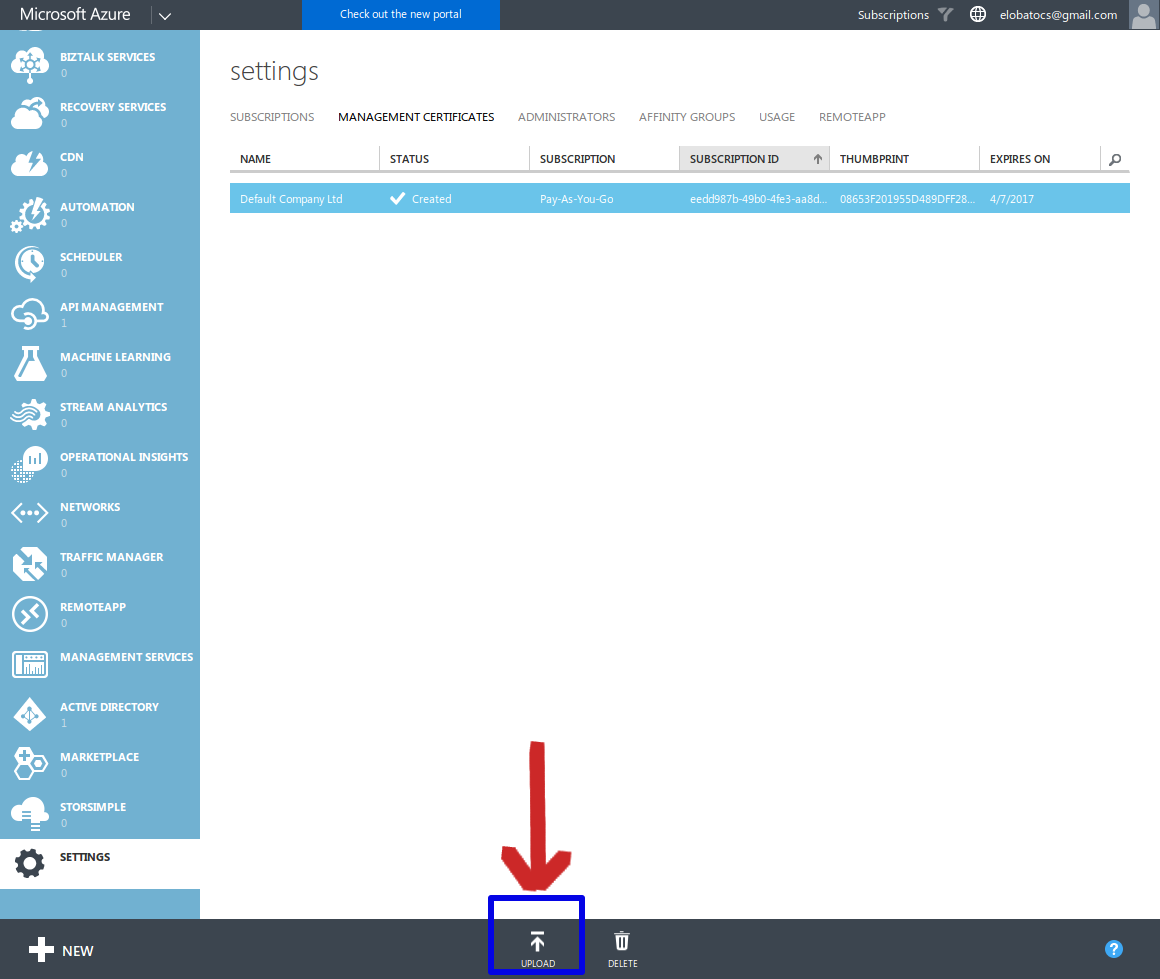Open Active Directory icon

click(x=30, y=714)
